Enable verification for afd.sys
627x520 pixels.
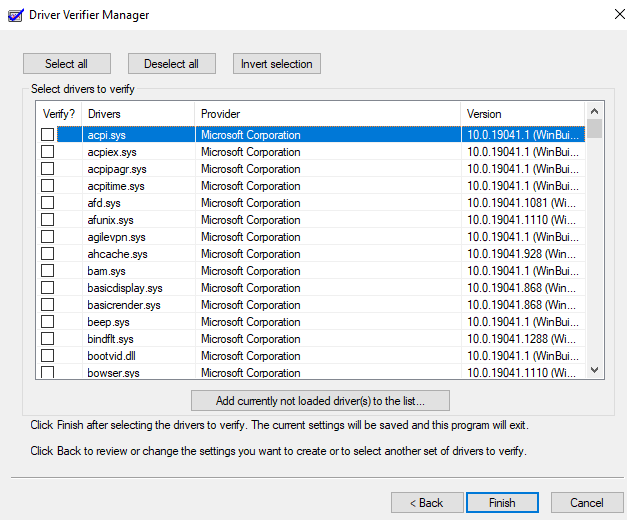coord(47,203)
